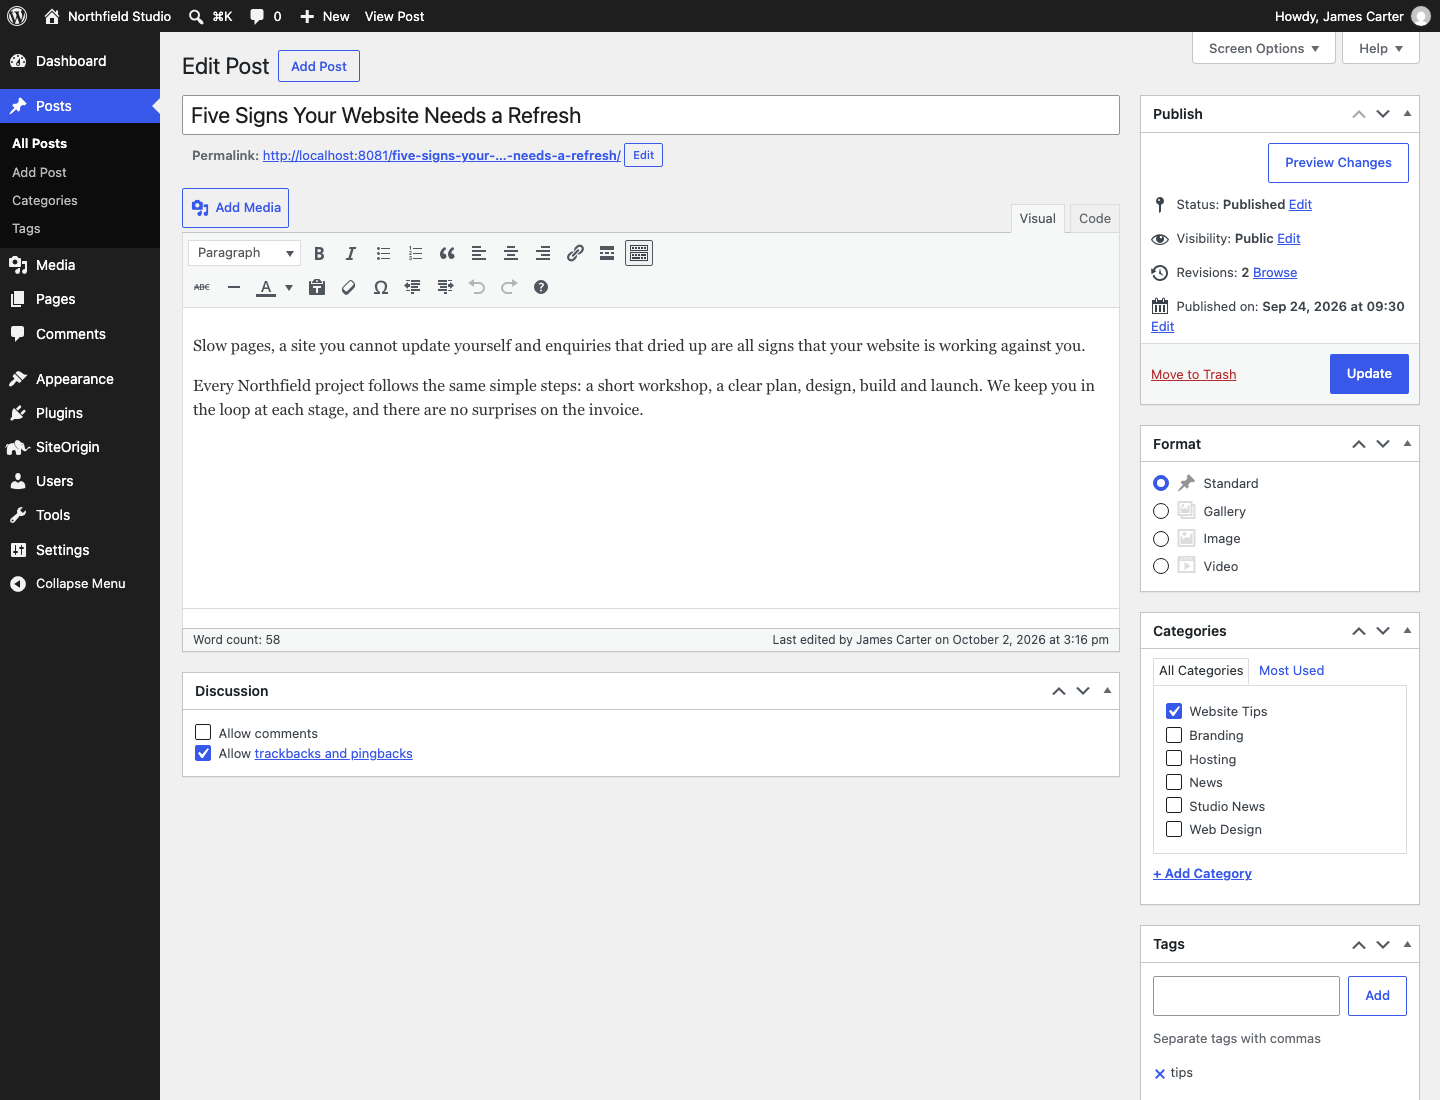Insert horizontal line

[x=234, y=287]
